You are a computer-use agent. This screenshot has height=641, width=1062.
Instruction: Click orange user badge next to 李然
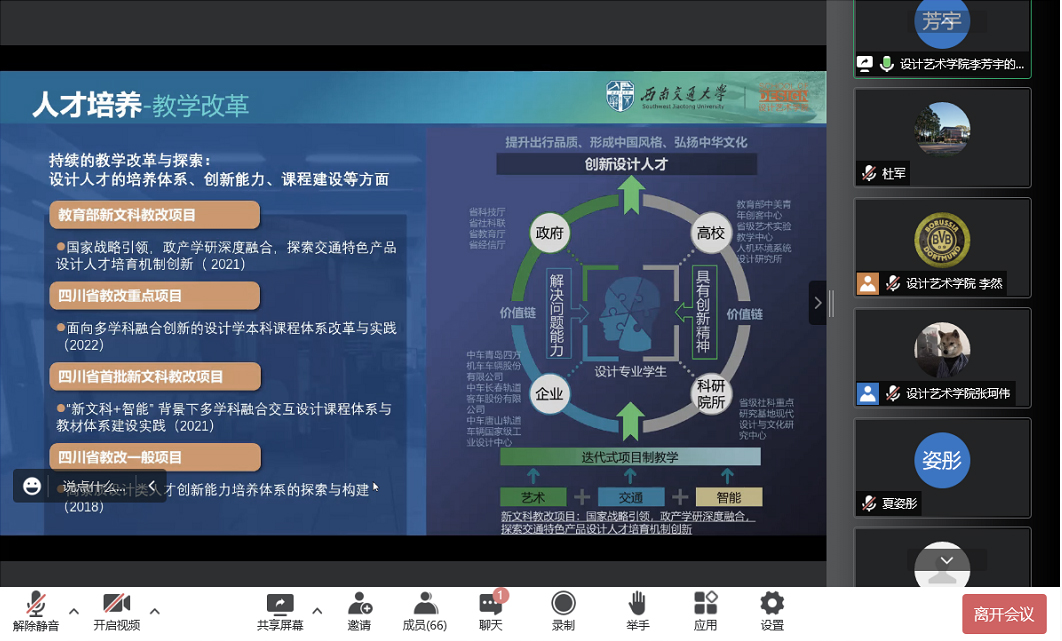[x=868, y=283]
